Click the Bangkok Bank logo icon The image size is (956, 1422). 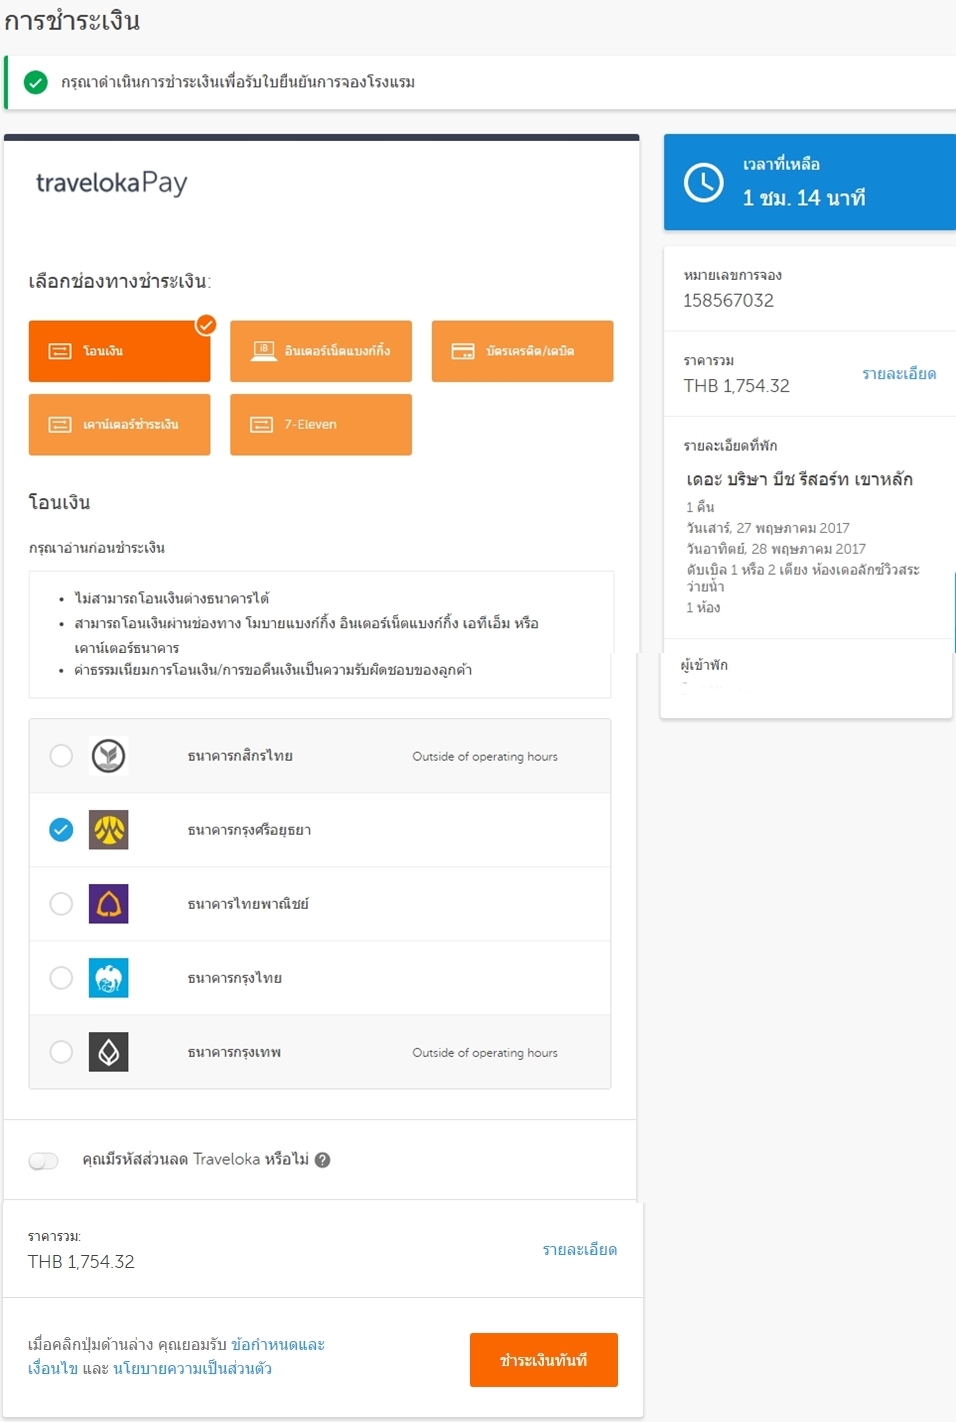click(x=108, y=1052)
